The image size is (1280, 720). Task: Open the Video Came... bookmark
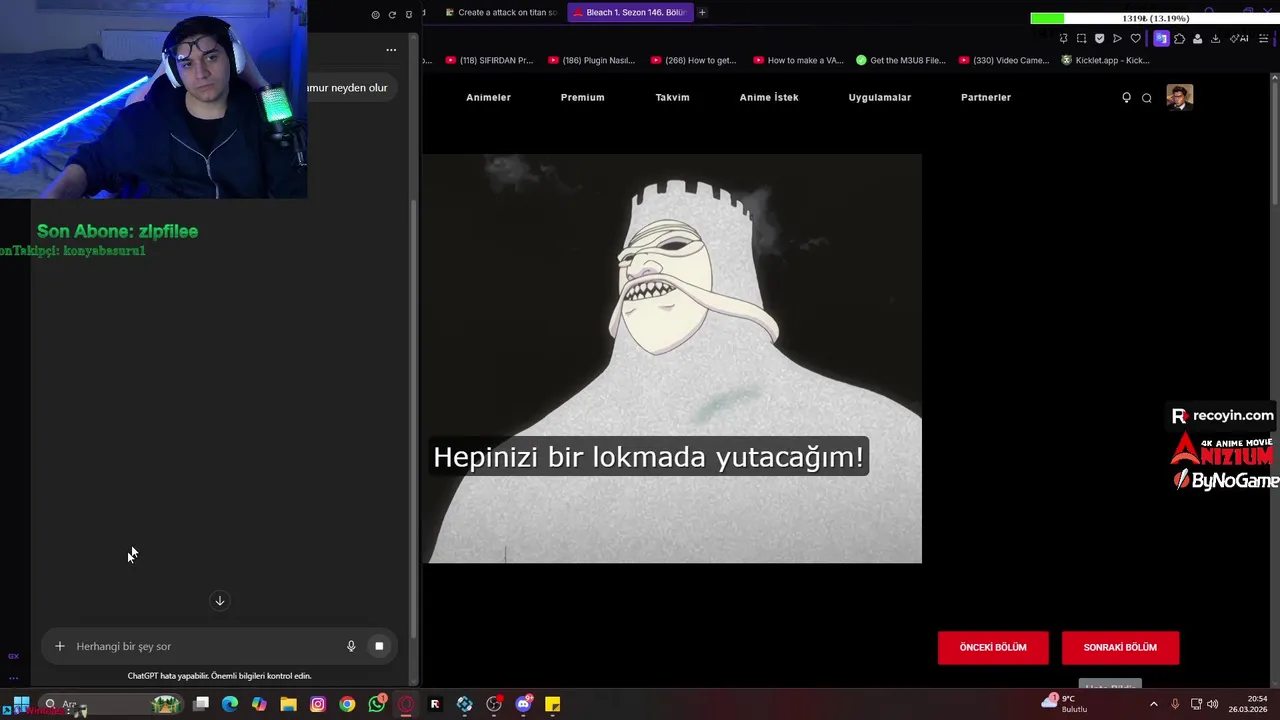coord(1003,60)
